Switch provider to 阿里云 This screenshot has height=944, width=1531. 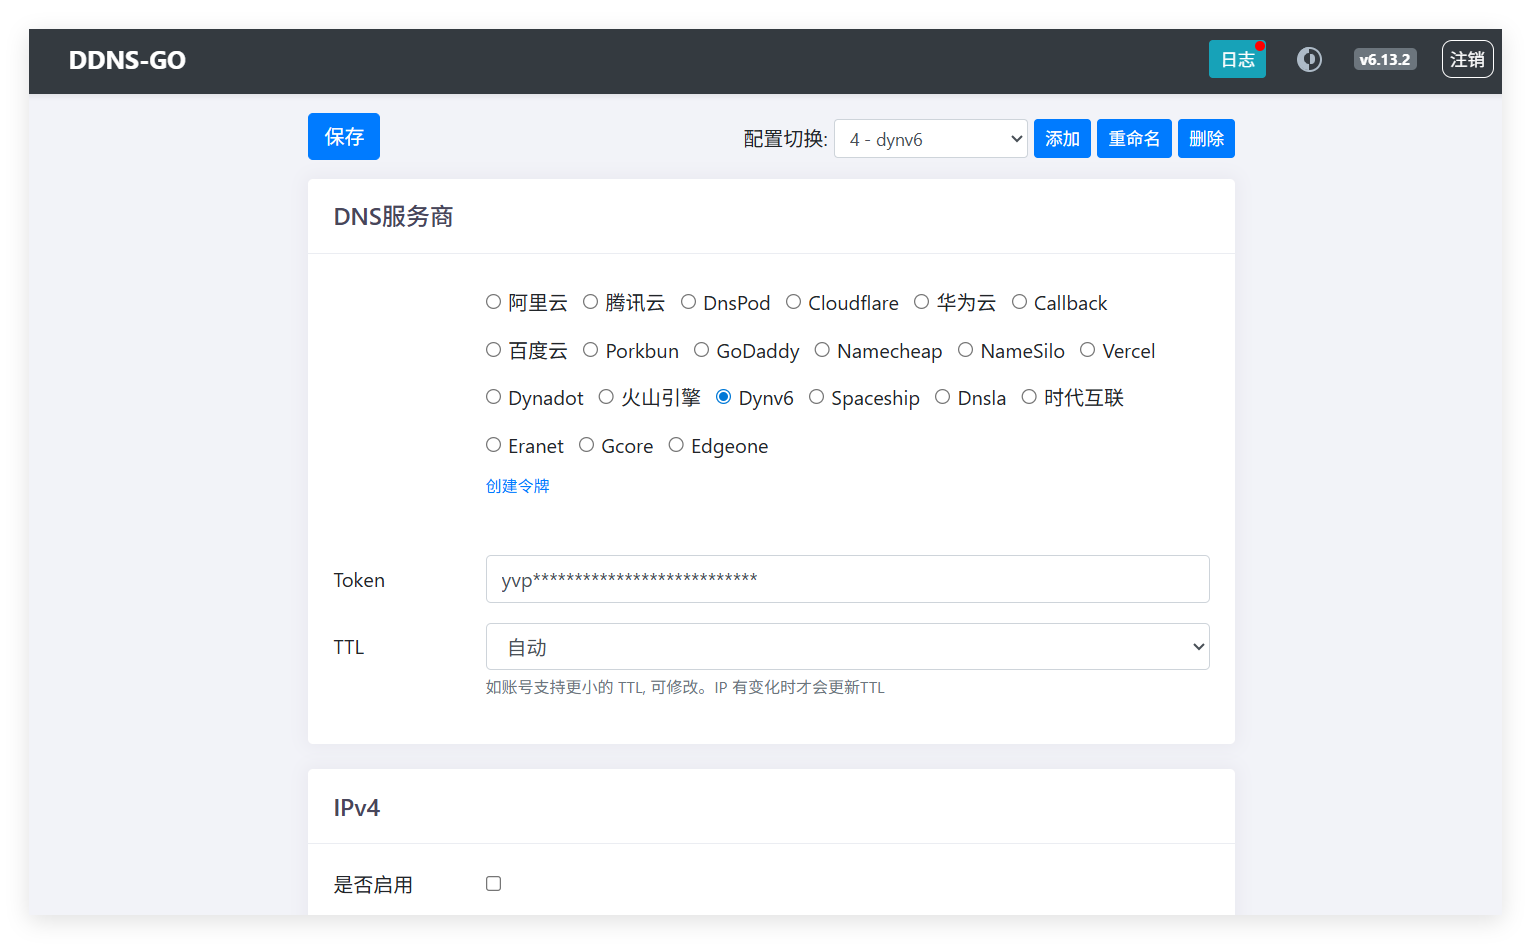click(x=493, y=301)
